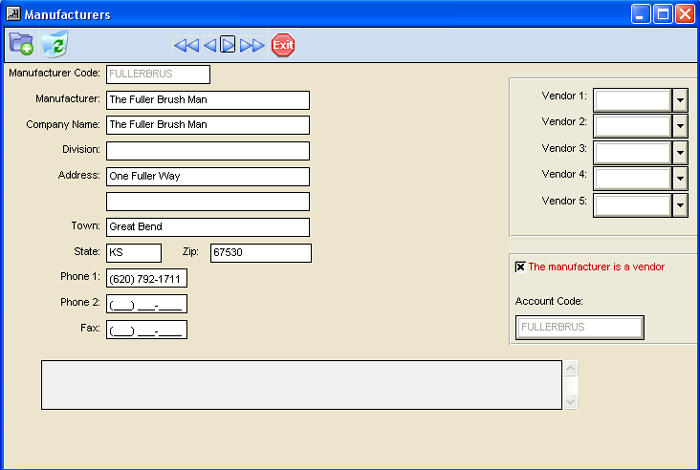
Task: Close the Manufacturers window
Action: [x=685, y=14]
